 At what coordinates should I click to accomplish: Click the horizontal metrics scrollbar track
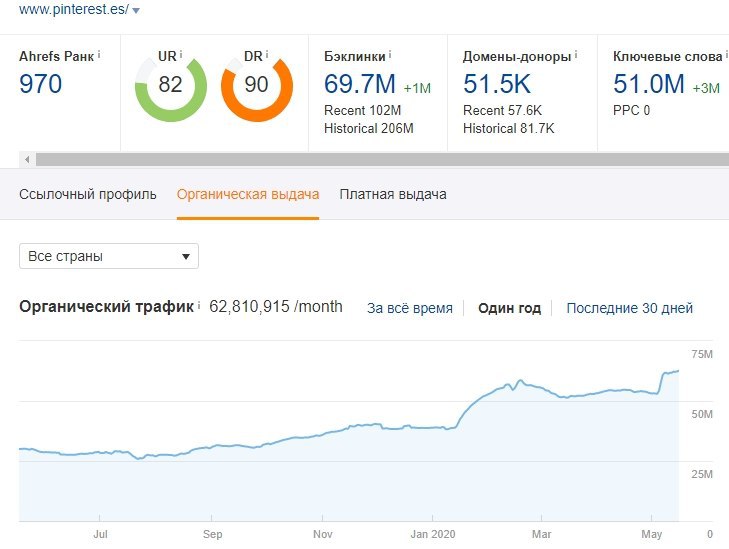click(x=382, y=159)
